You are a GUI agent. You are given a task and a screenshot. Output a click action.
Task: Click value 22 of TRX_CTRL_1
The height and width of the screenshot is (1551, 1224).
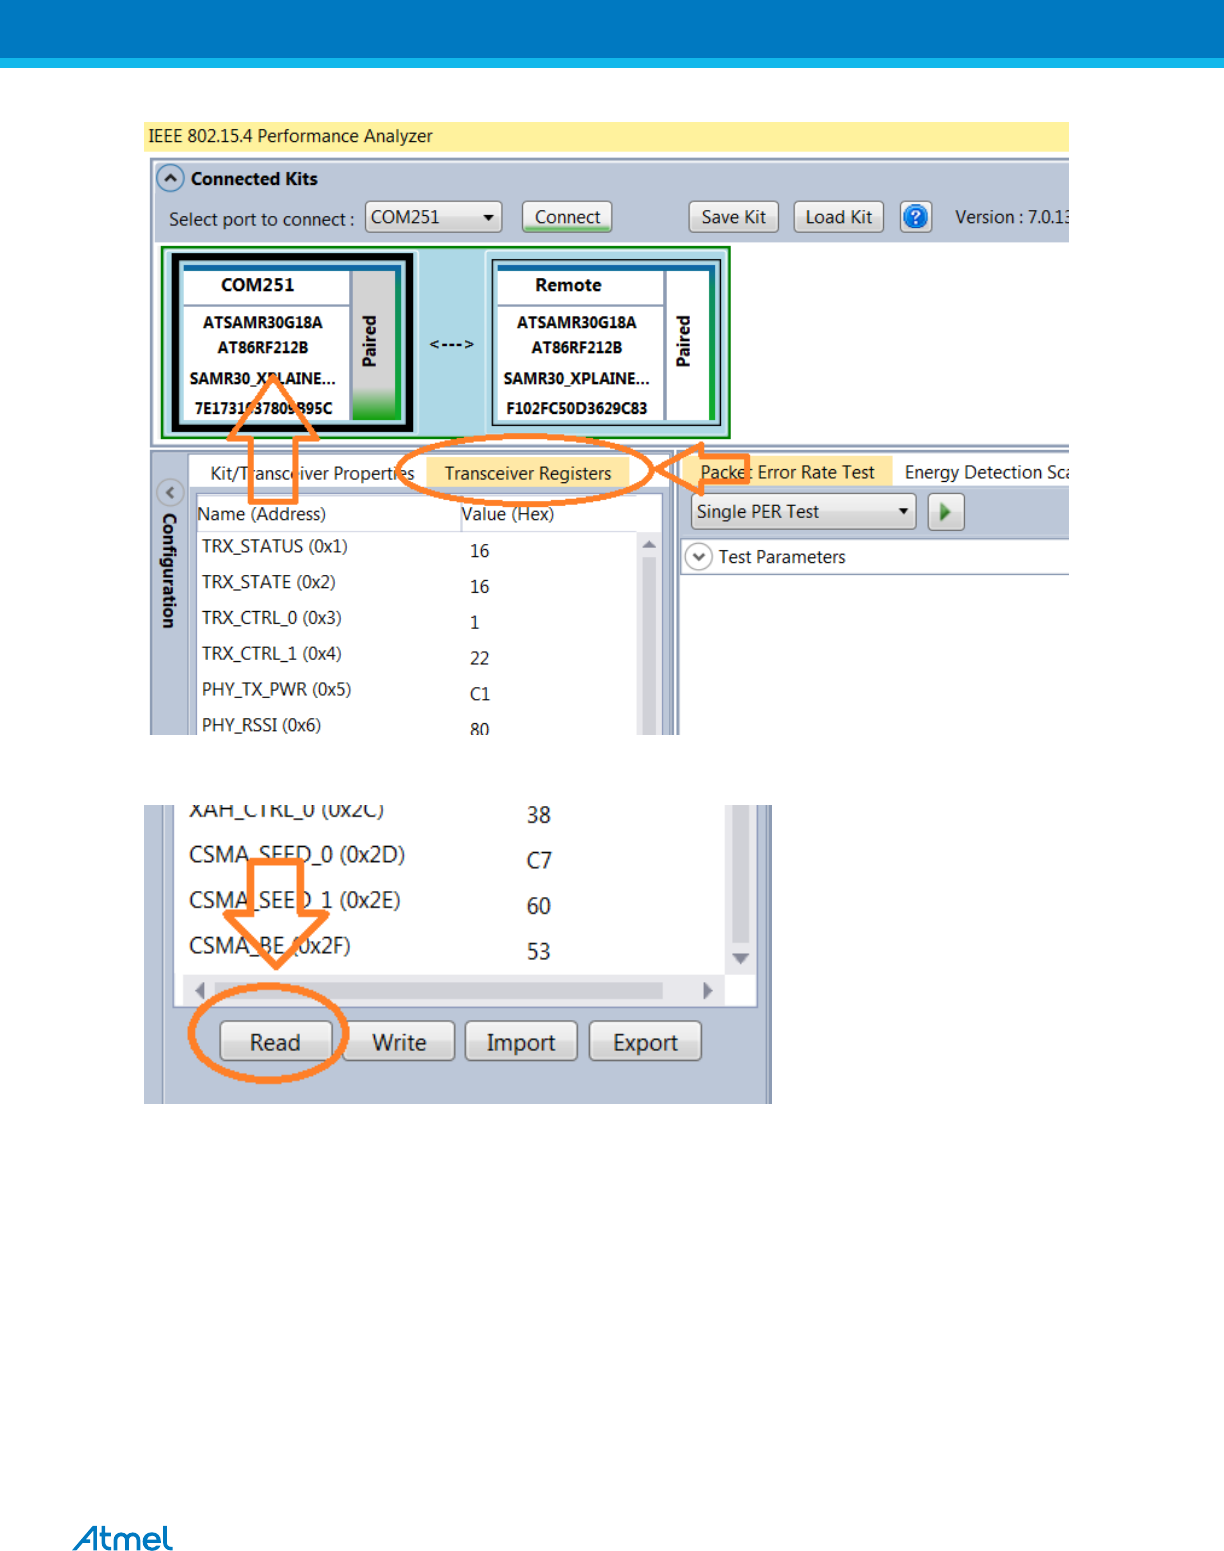point(480,658)
